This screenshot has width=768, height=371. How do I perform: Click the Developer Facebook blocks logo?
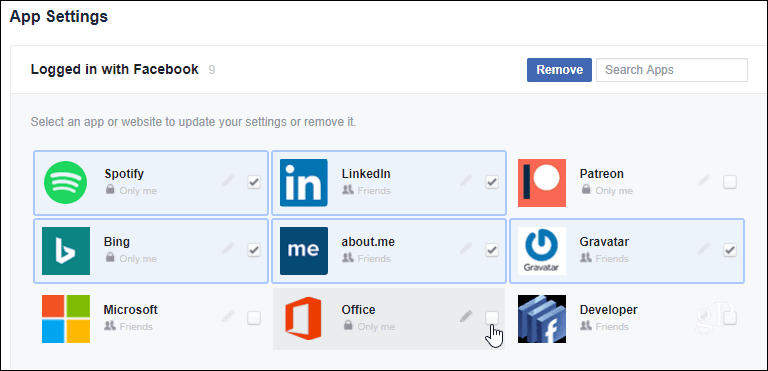coord(542,319)
